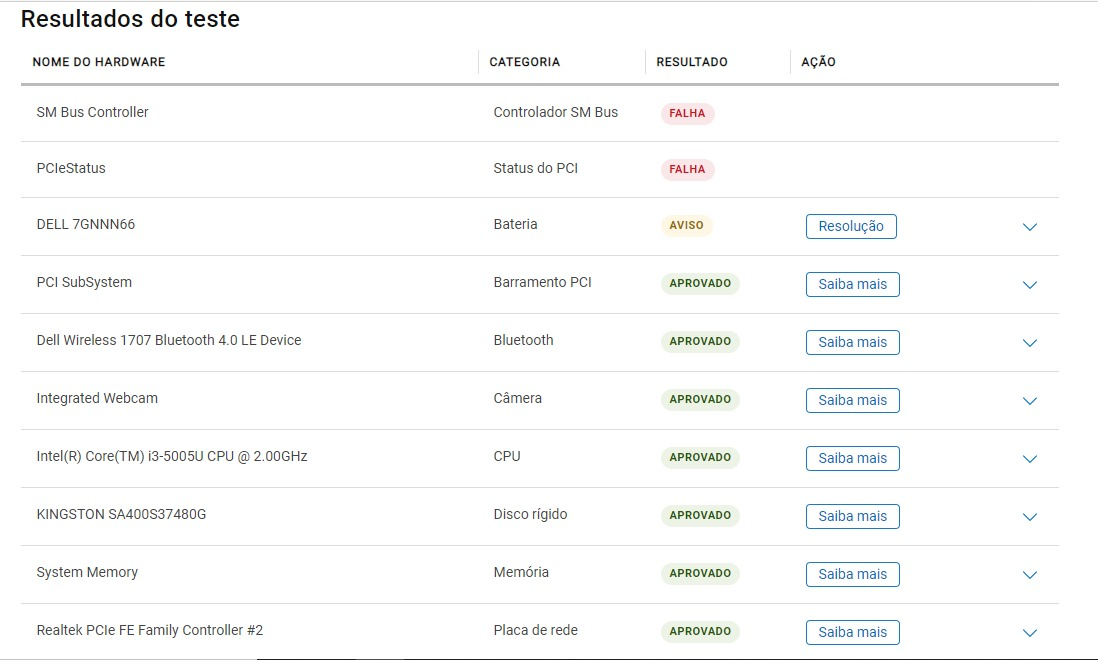Select the Realtek PCIe FE Family Controller name

point(150,630)
